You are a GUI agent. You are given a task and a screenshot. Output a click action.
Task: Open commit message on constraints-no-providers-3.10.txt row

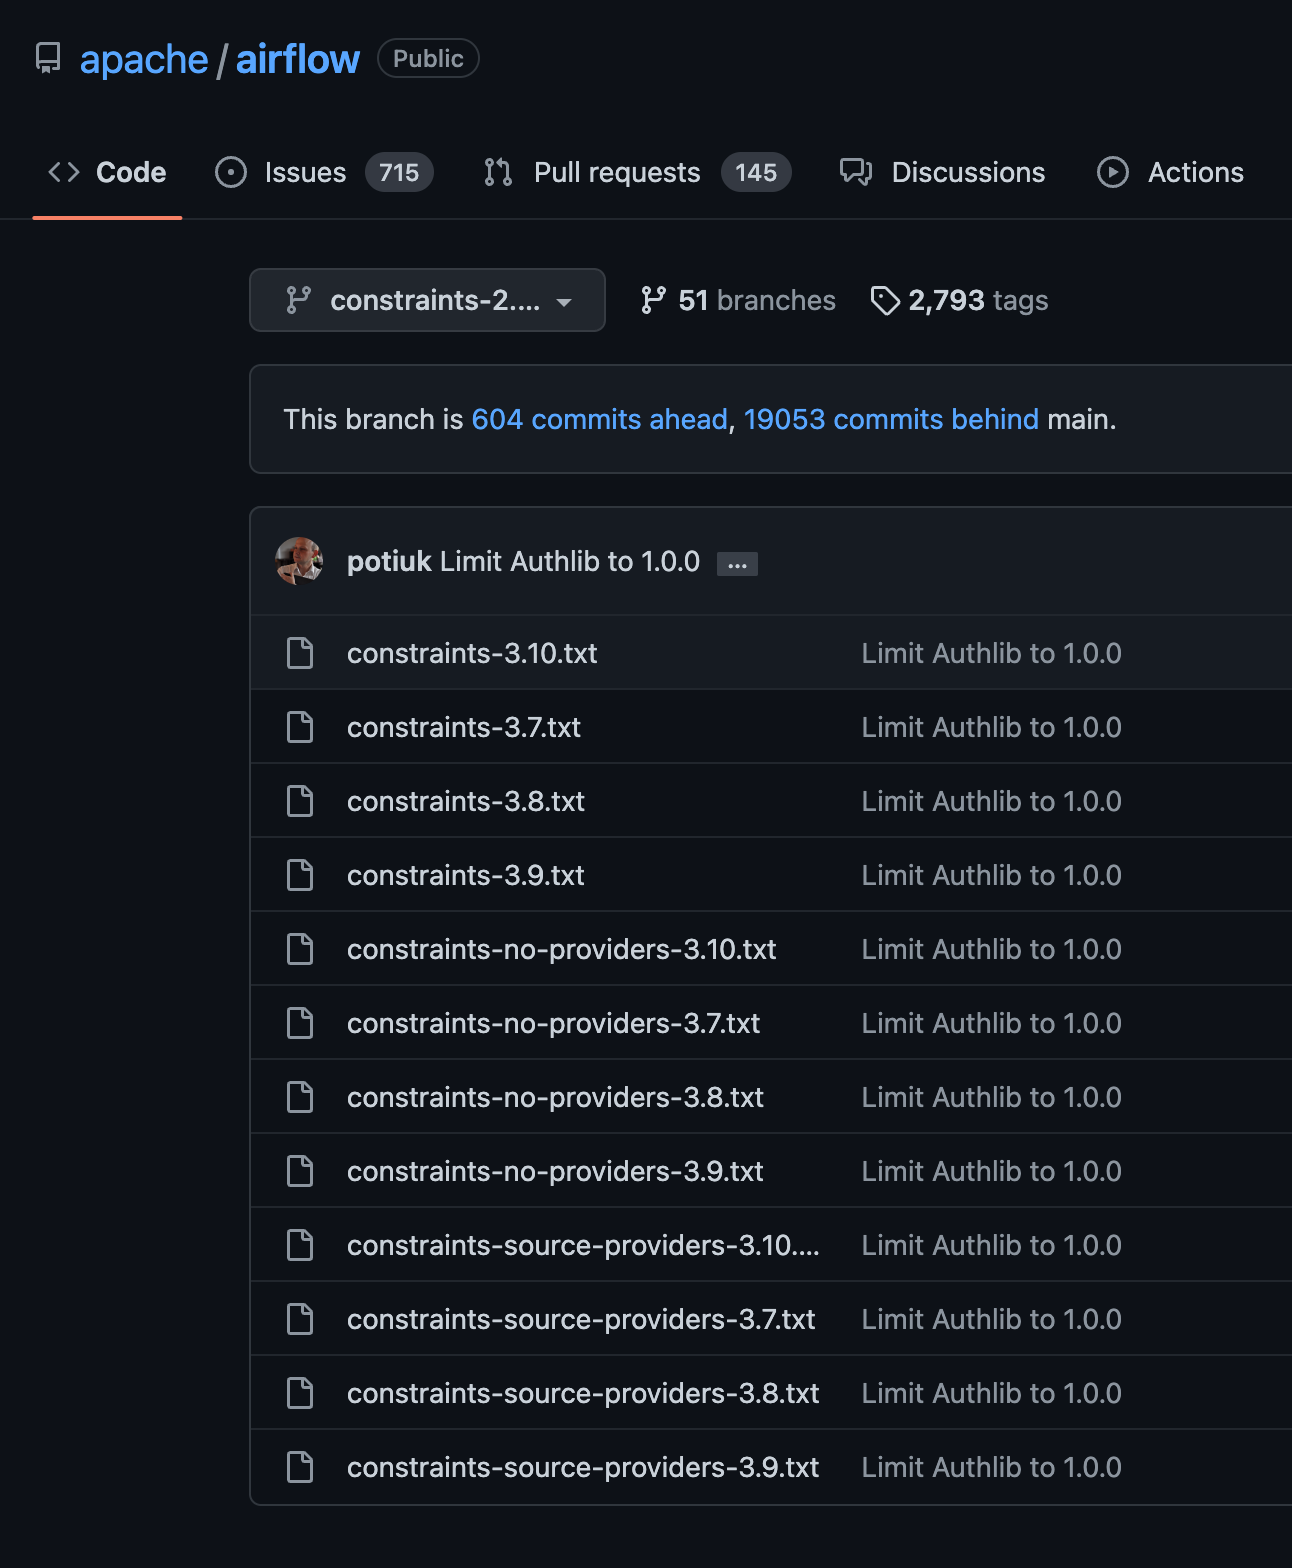click(991, 949)
